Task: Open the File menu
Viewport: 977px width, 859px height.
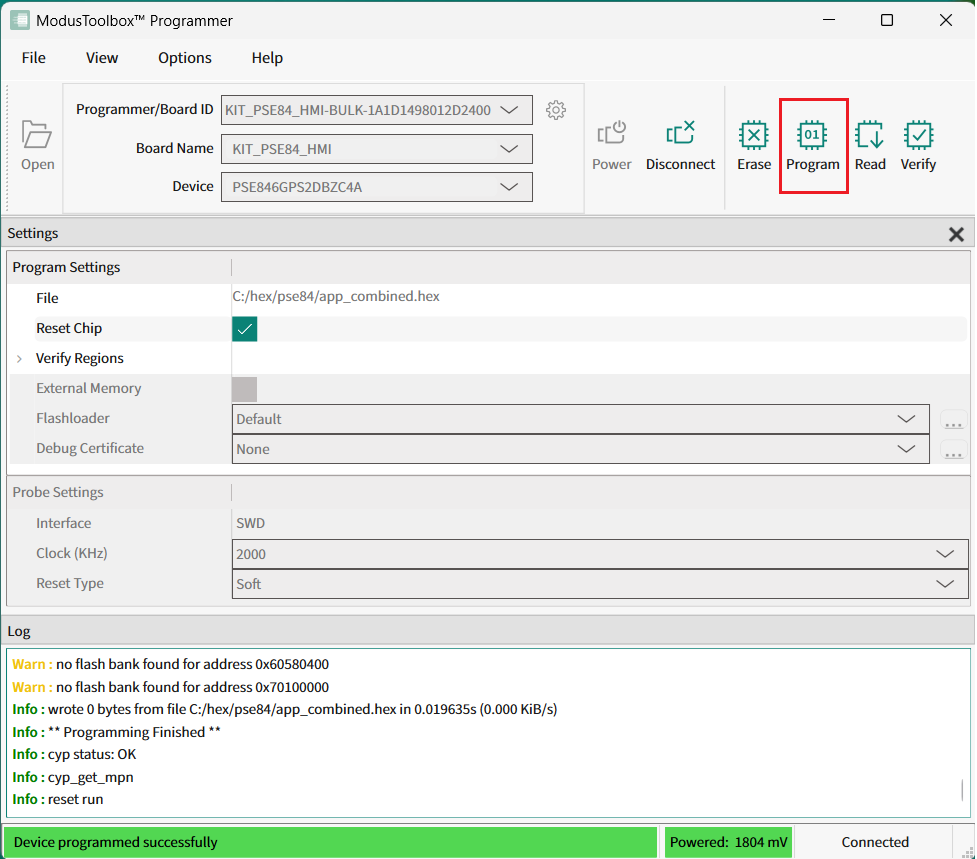Action: [x=34, y=58]
